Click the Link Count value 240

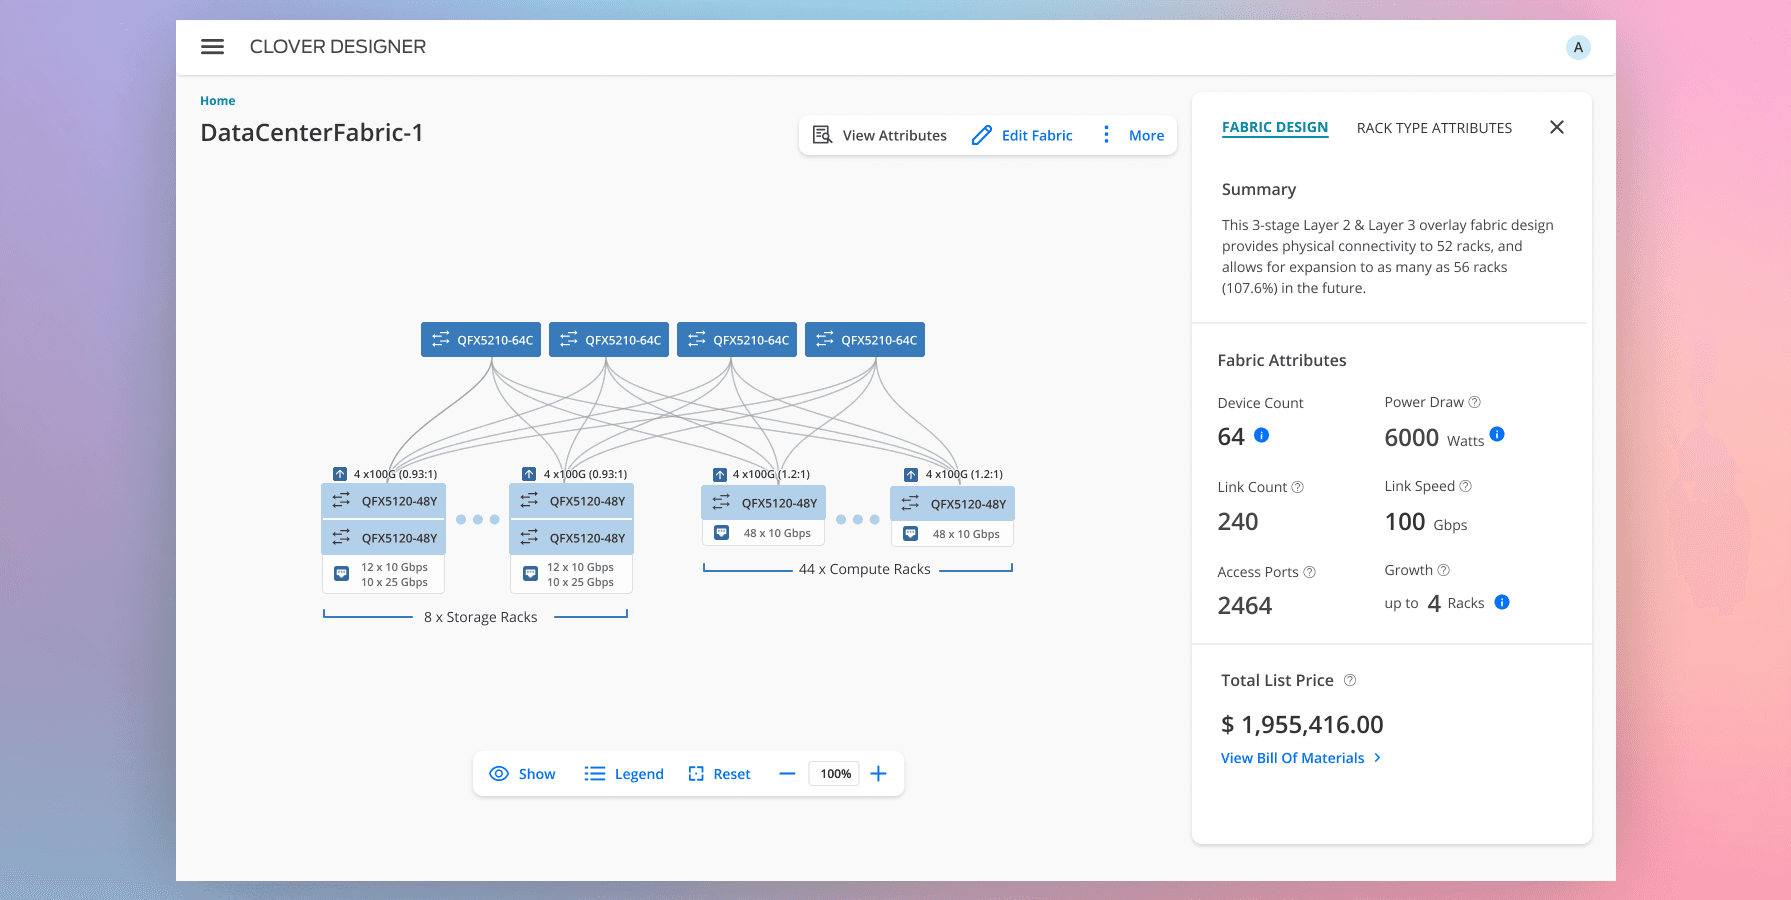[1238, 522]
